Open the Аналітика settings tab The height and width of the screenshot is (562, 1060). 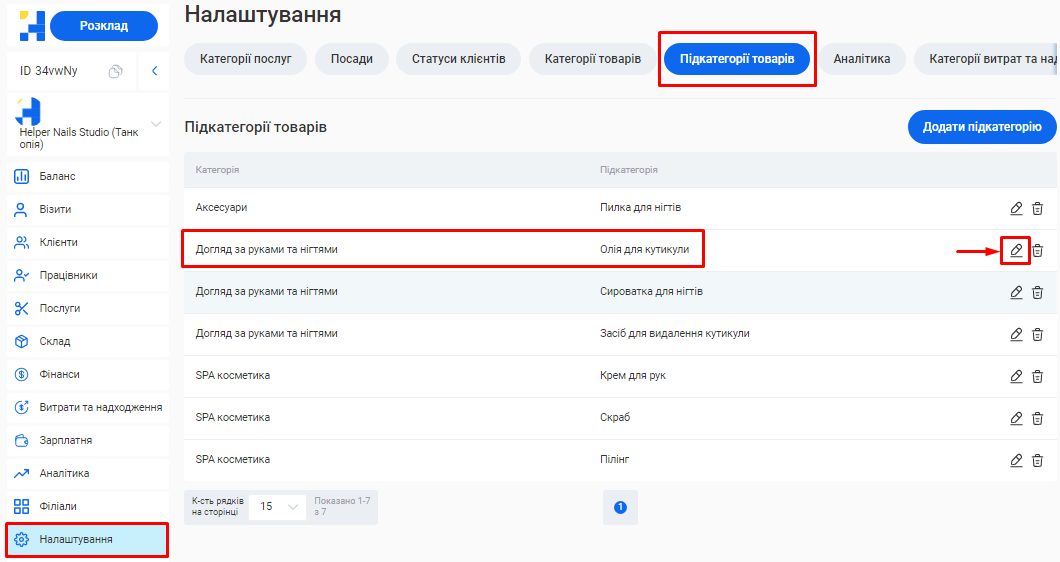[861, 59]
